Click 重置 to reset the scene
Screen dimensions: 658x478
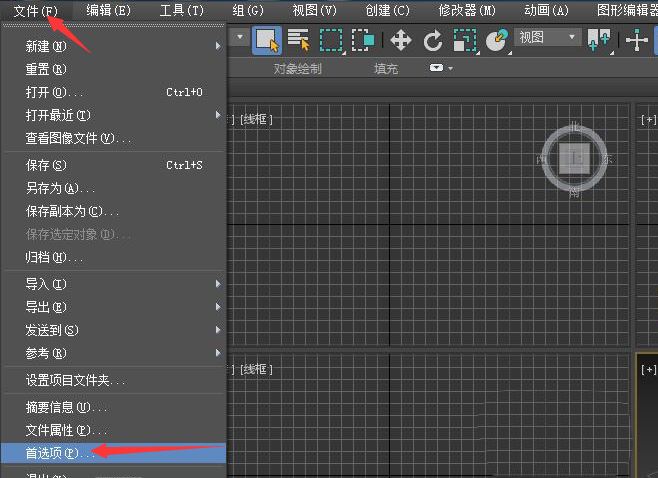click(x=46, y=69)
